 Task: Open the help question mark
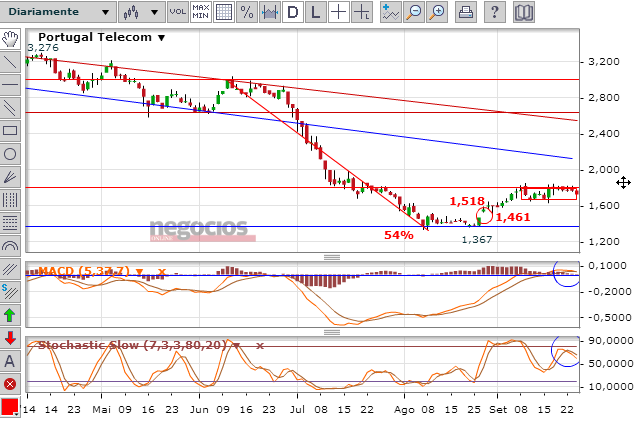(497, 12)
